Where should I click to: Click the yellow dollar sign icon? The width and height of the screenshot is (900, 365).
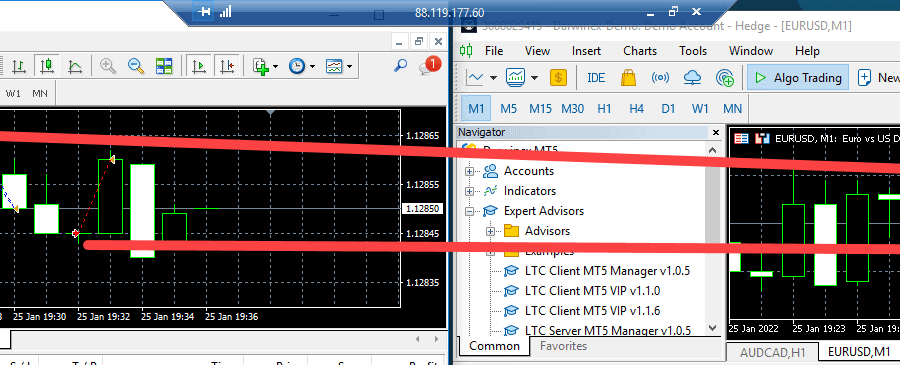(x=558, y=77)
